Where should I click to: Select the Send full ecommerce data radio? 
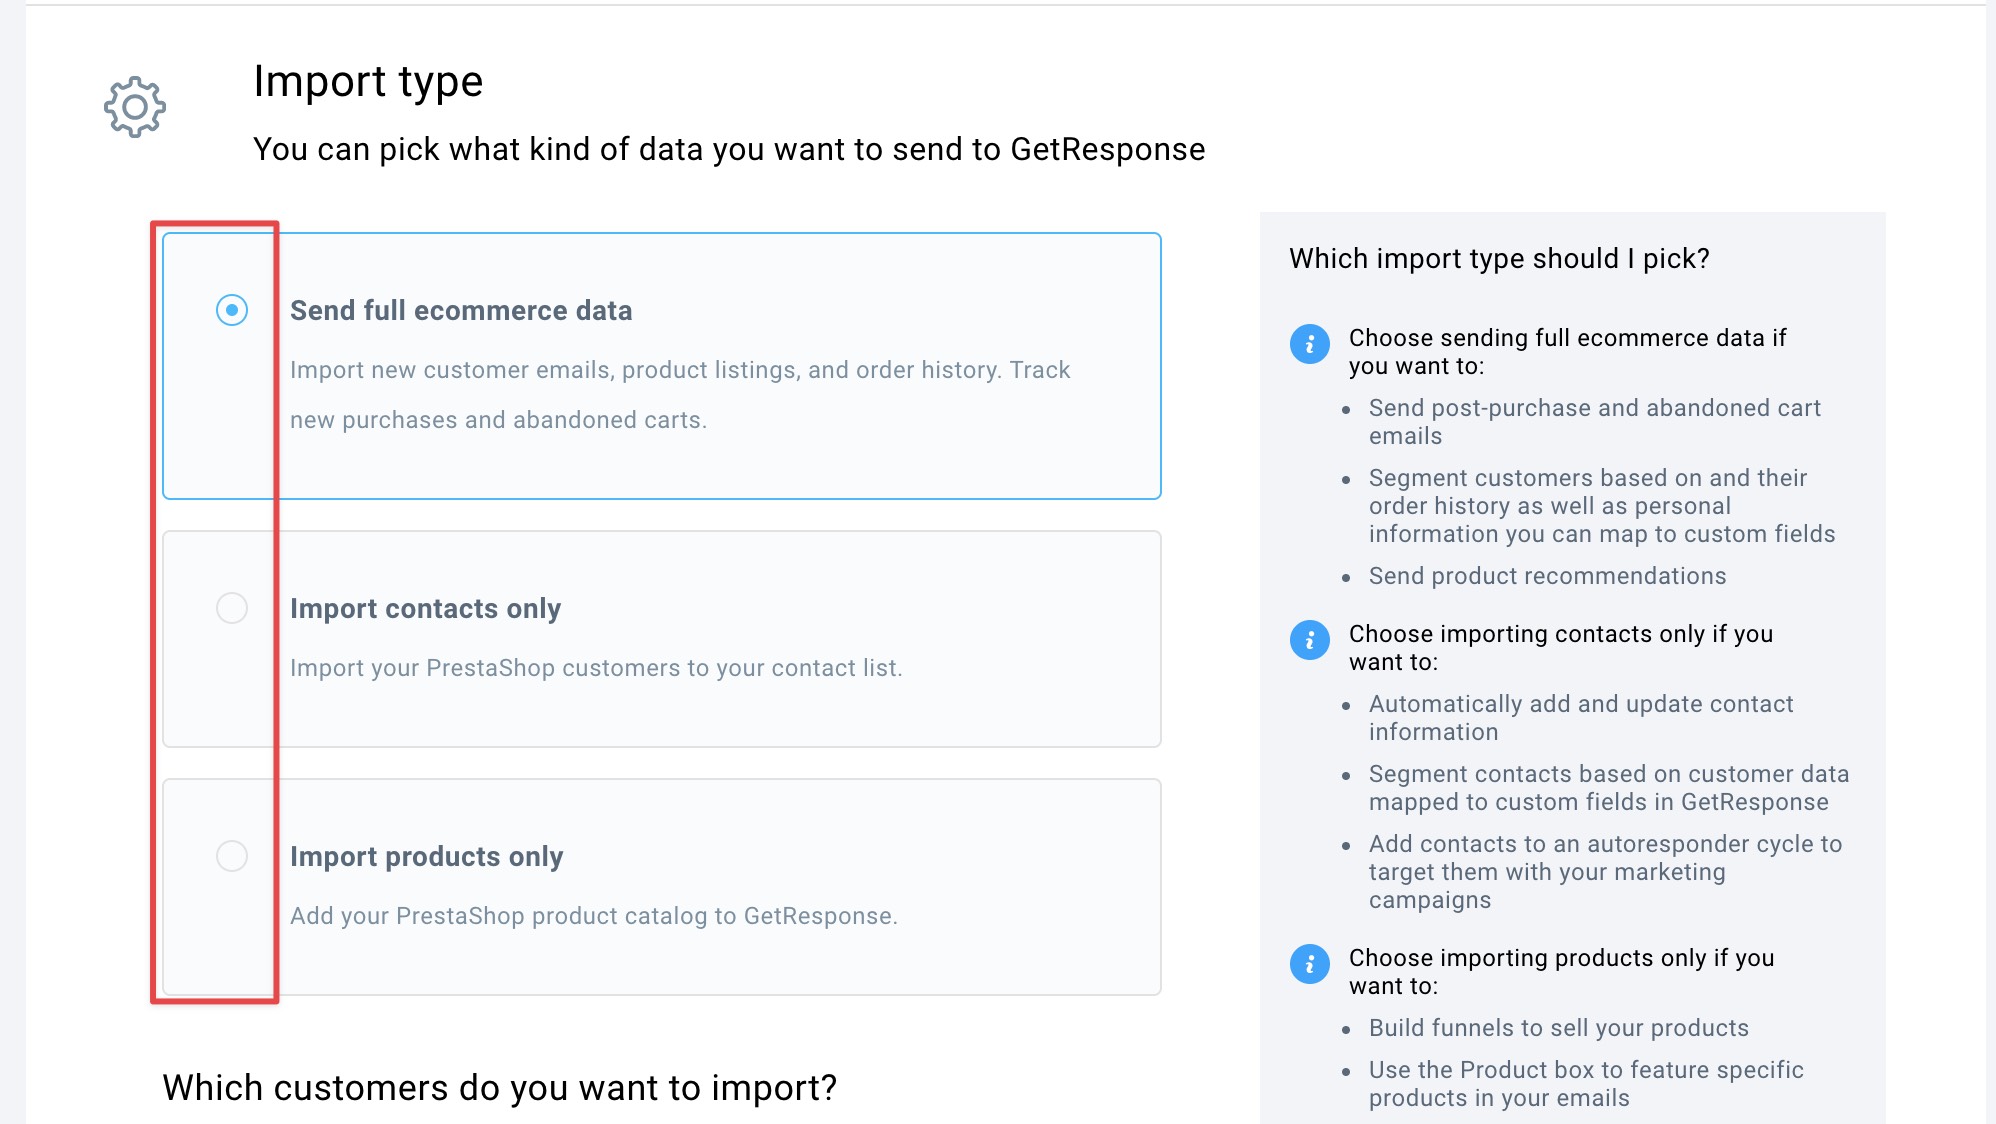(232, 310)
